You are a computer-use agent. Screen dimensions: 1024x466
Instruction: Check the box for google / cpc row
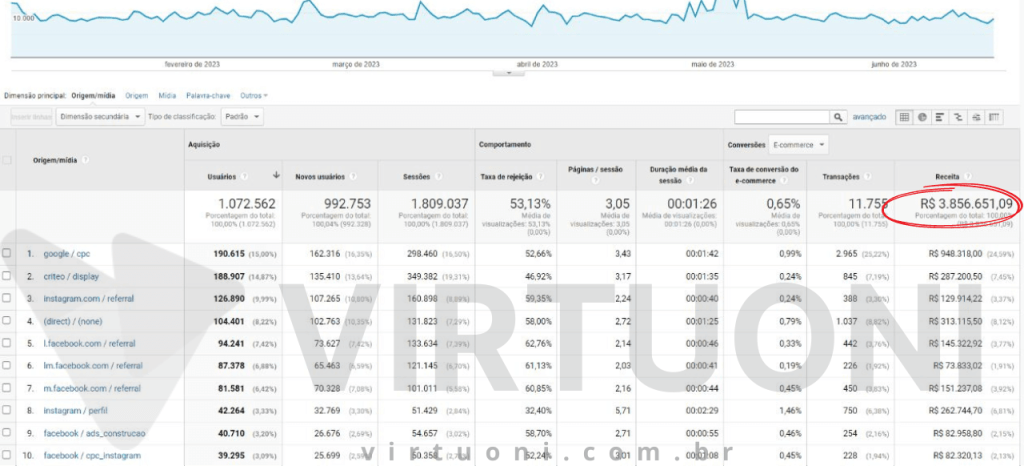[x=7, y=254]
